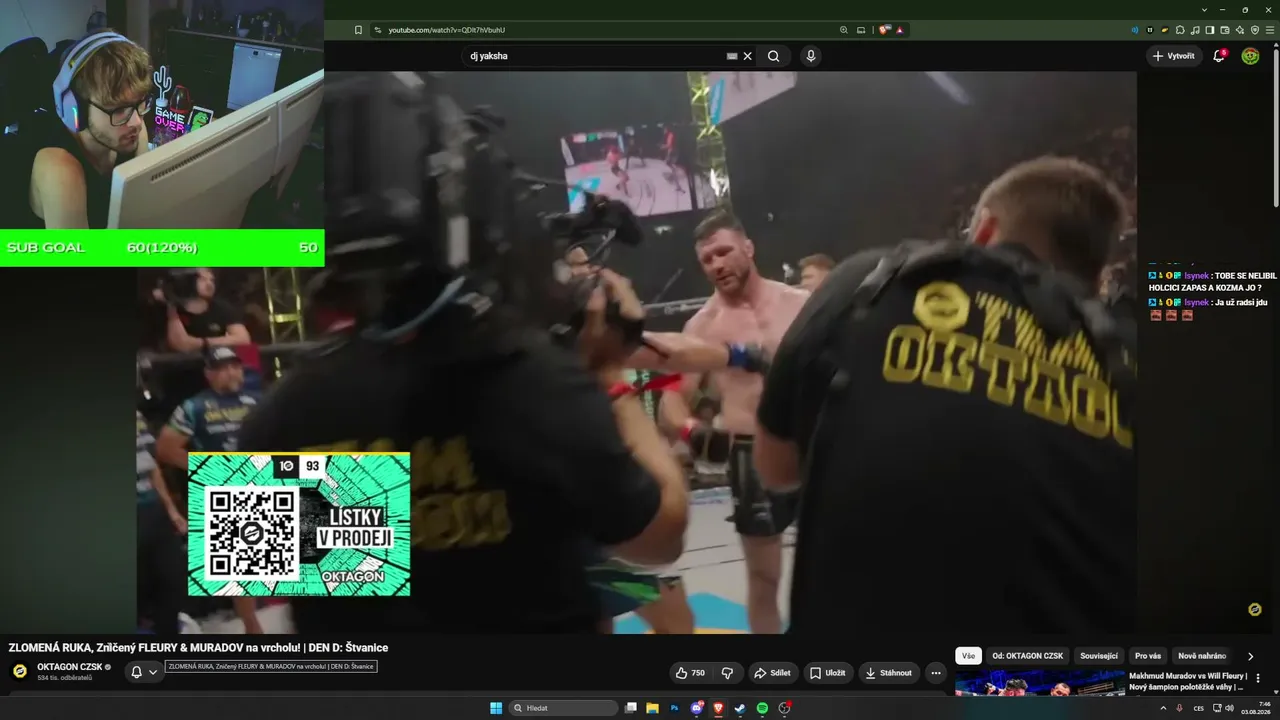This screenshot has width=1280, height=720.
Task: Open Brave Wallet icon
Action: click(1225, 30)
